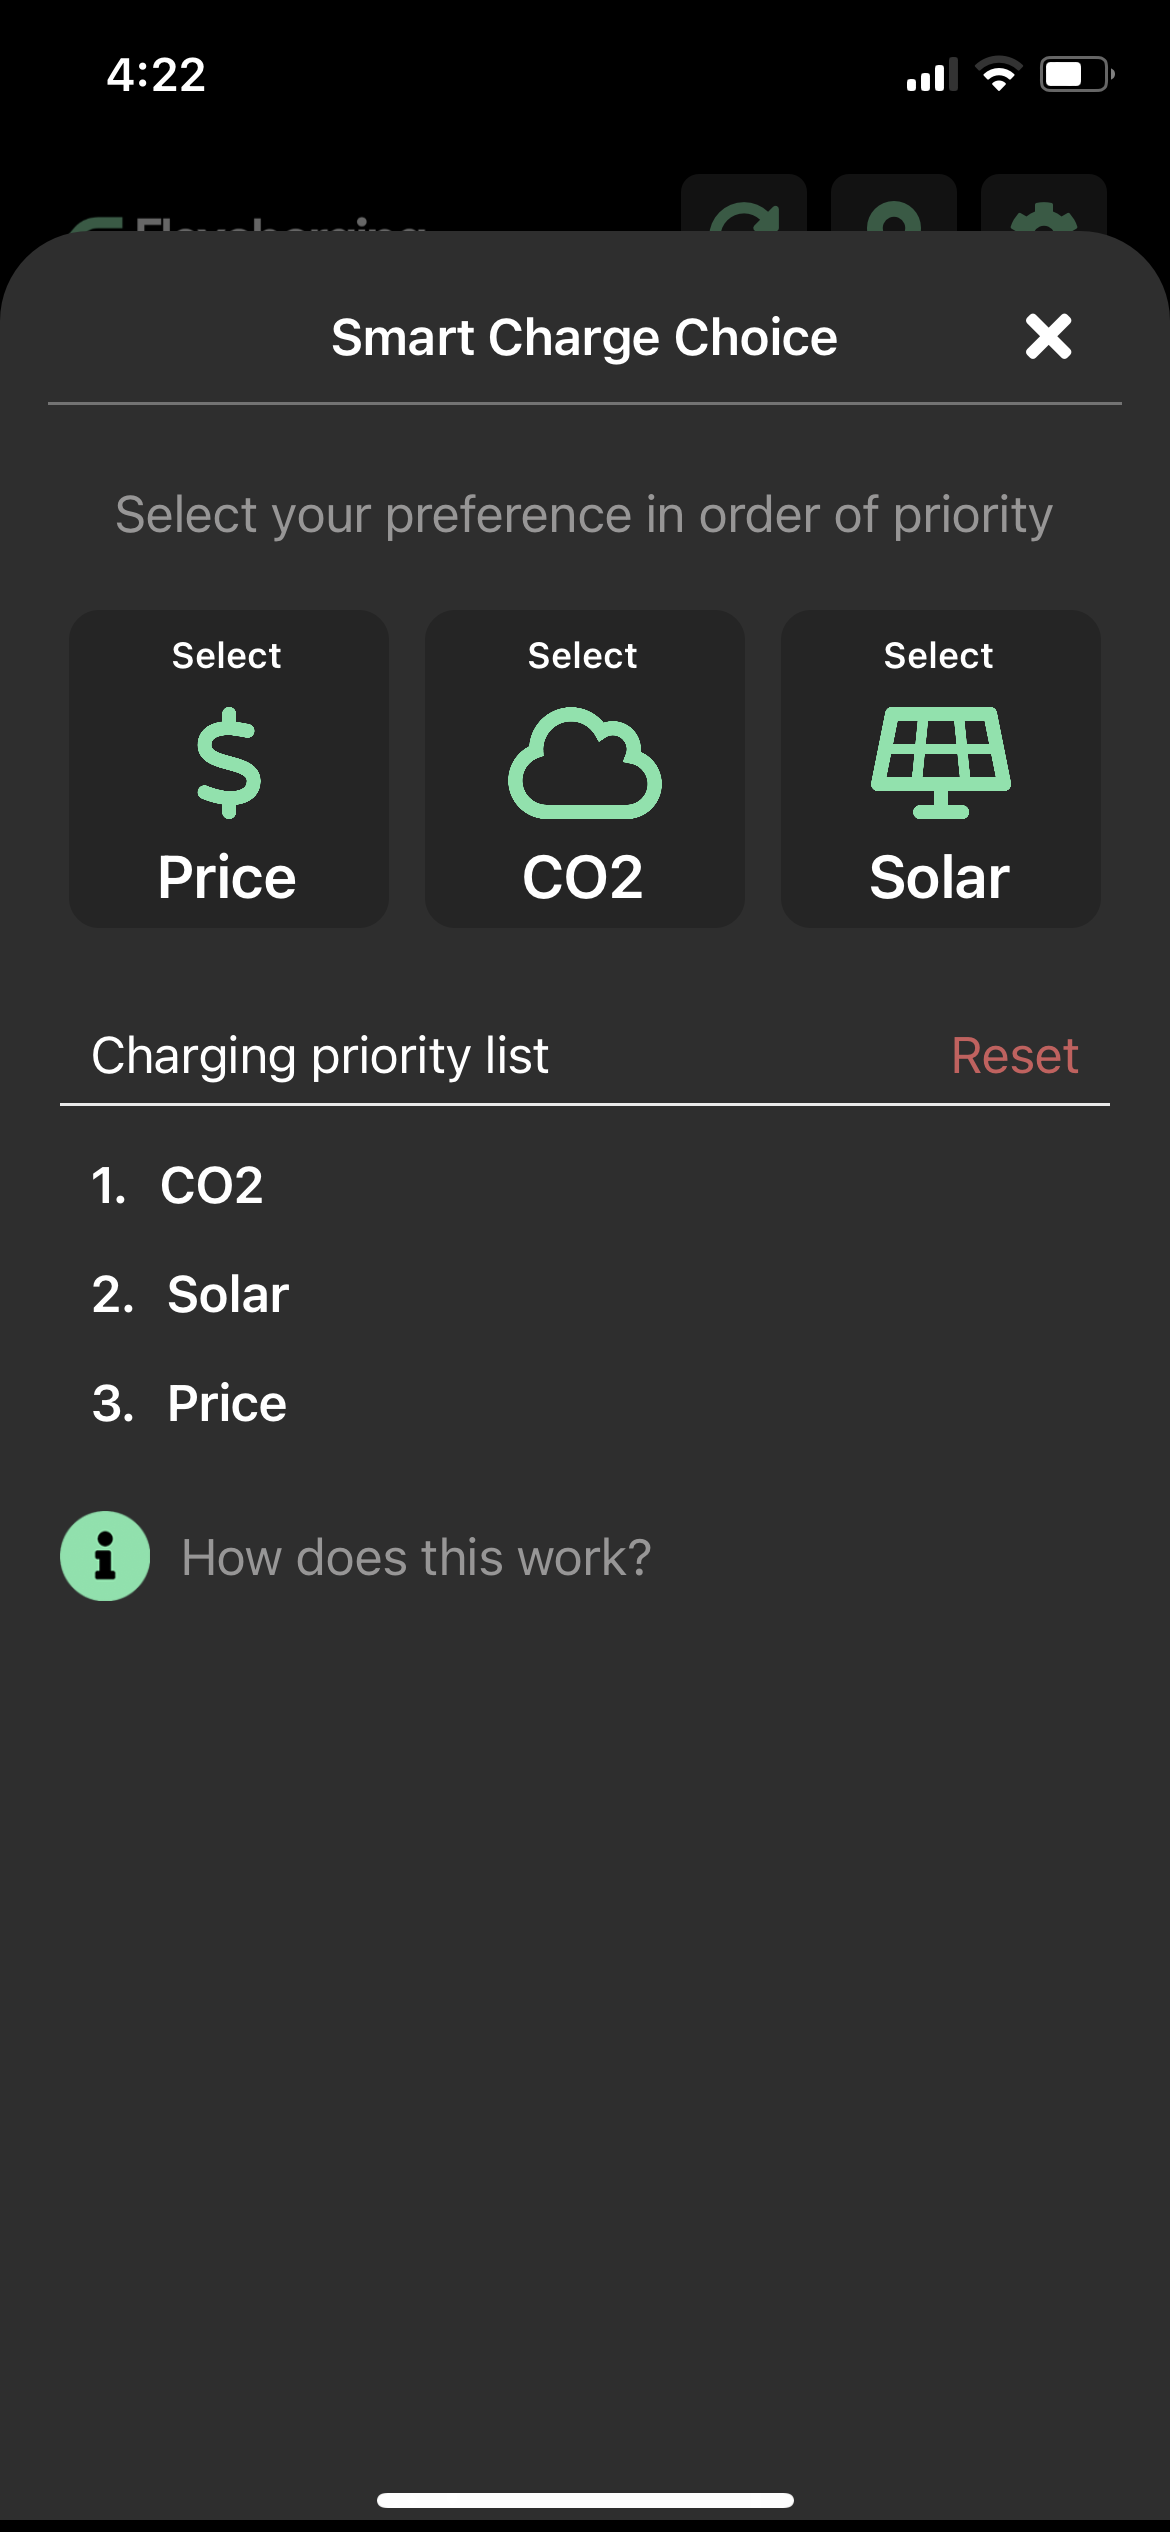The image size is (1170, 2532).
Task: Tap the home indicator bar at bottom
Action: [x=585, y=2500]
